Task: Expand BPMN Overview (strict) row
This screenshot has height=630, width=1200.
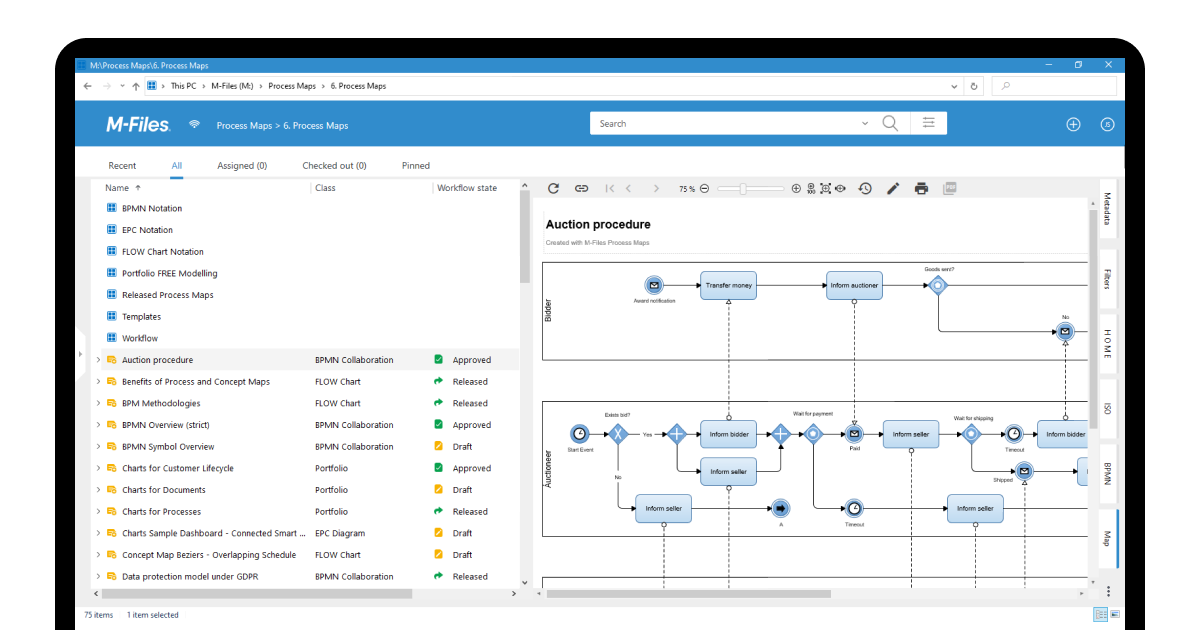Action: coord(98,425)
